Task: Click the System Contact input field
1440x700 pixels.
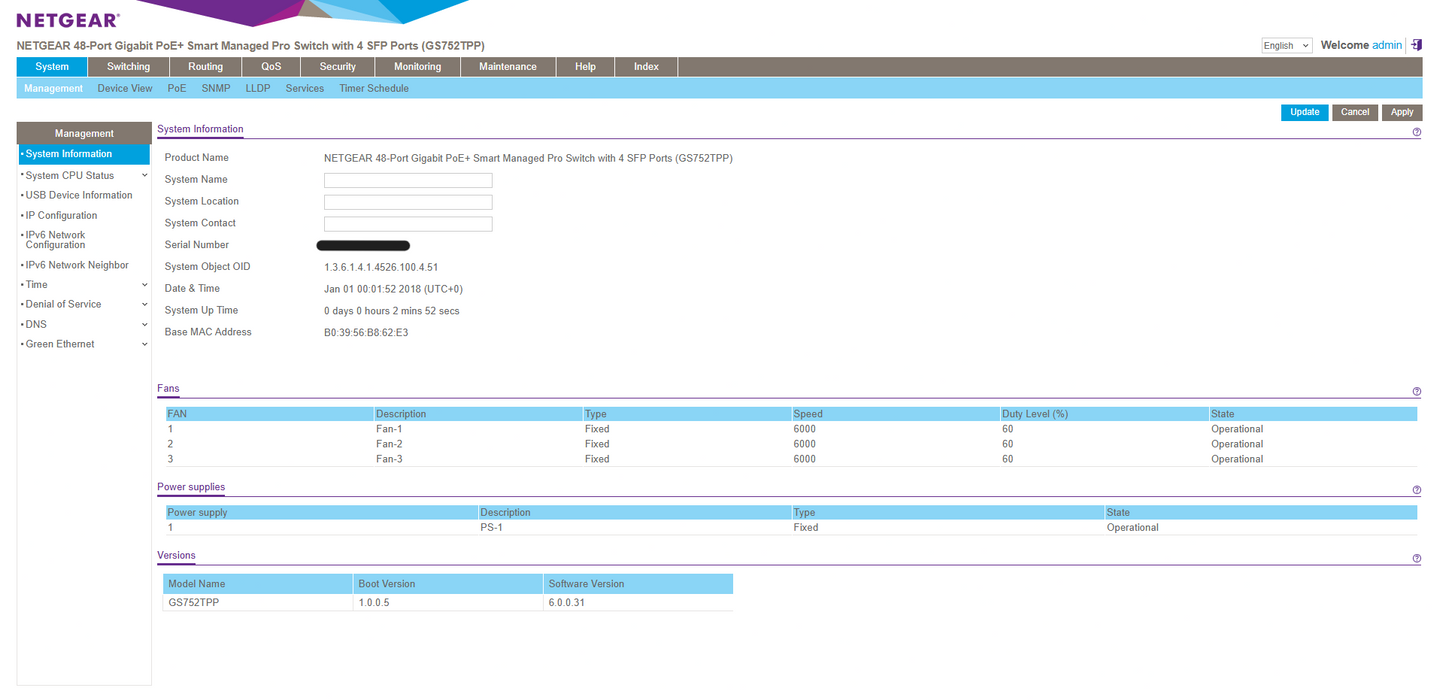Action: (408, 224)
